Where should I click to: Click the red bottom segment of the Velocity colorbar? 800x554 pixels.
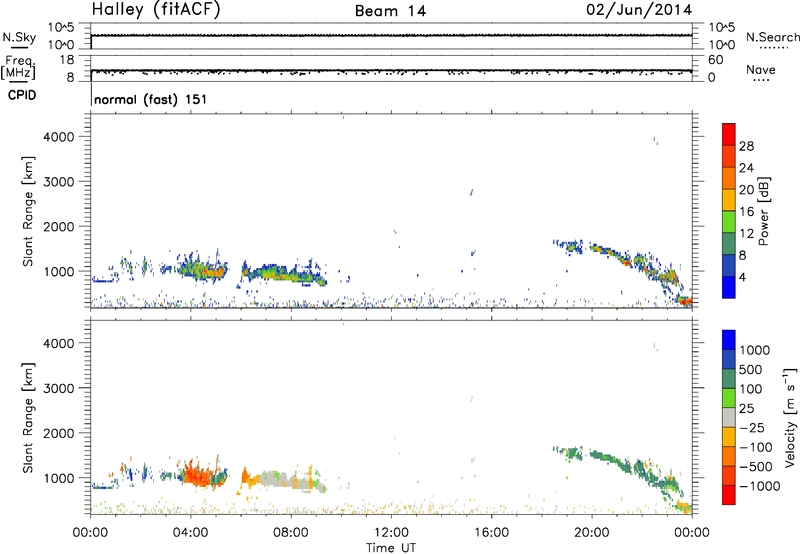(x=729, y=495)
